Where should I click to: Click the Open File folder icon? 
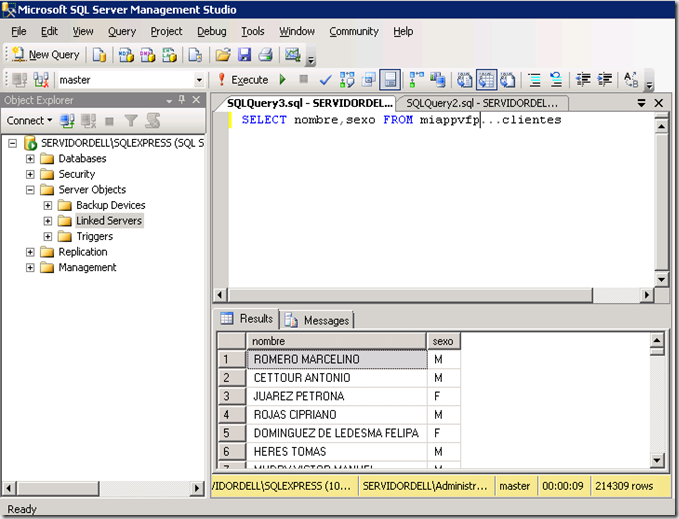point(223,55)
